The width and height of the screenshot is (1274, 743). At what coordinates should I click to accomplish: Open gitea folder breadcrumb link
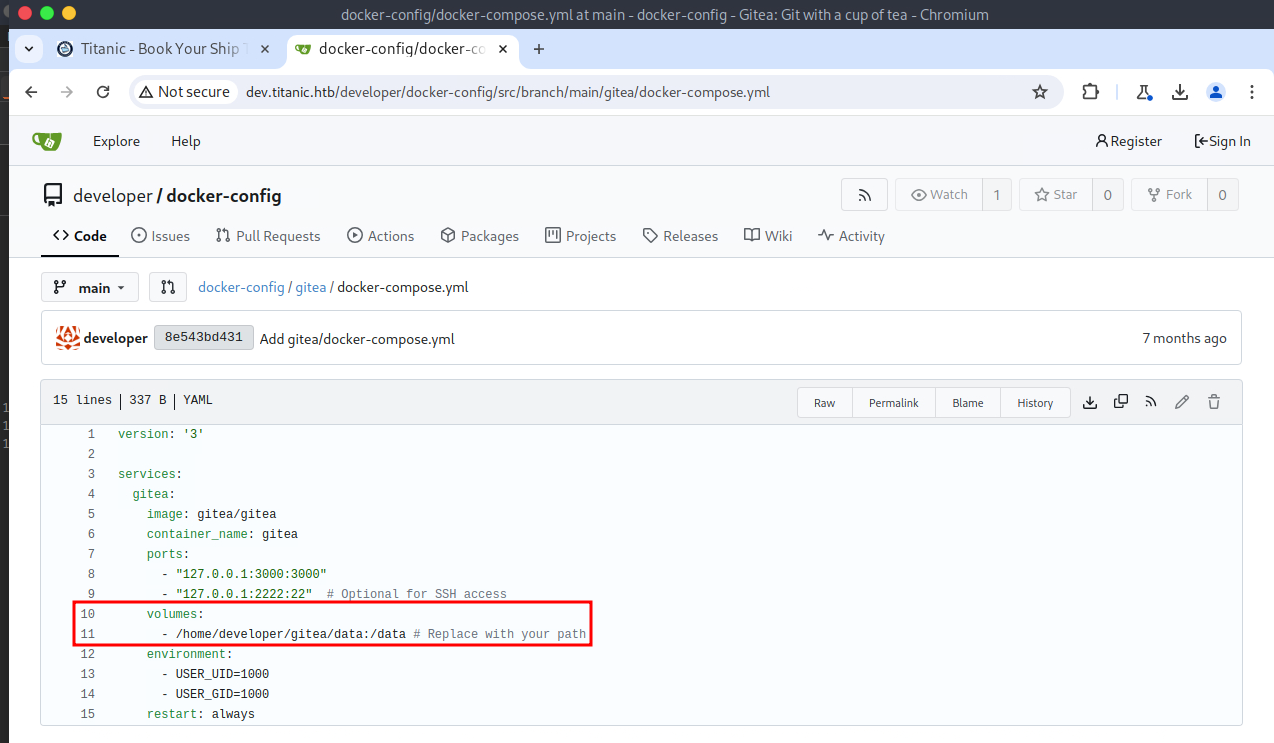click(x=311, y=287)
